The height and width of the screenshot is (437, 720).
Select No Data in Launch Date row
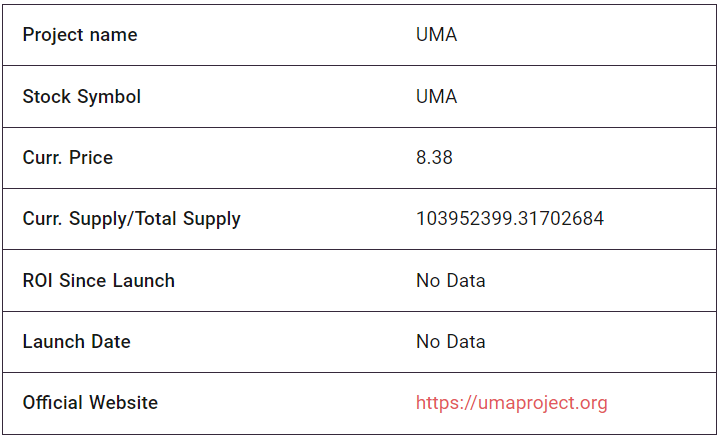click(x=450, y=342)
